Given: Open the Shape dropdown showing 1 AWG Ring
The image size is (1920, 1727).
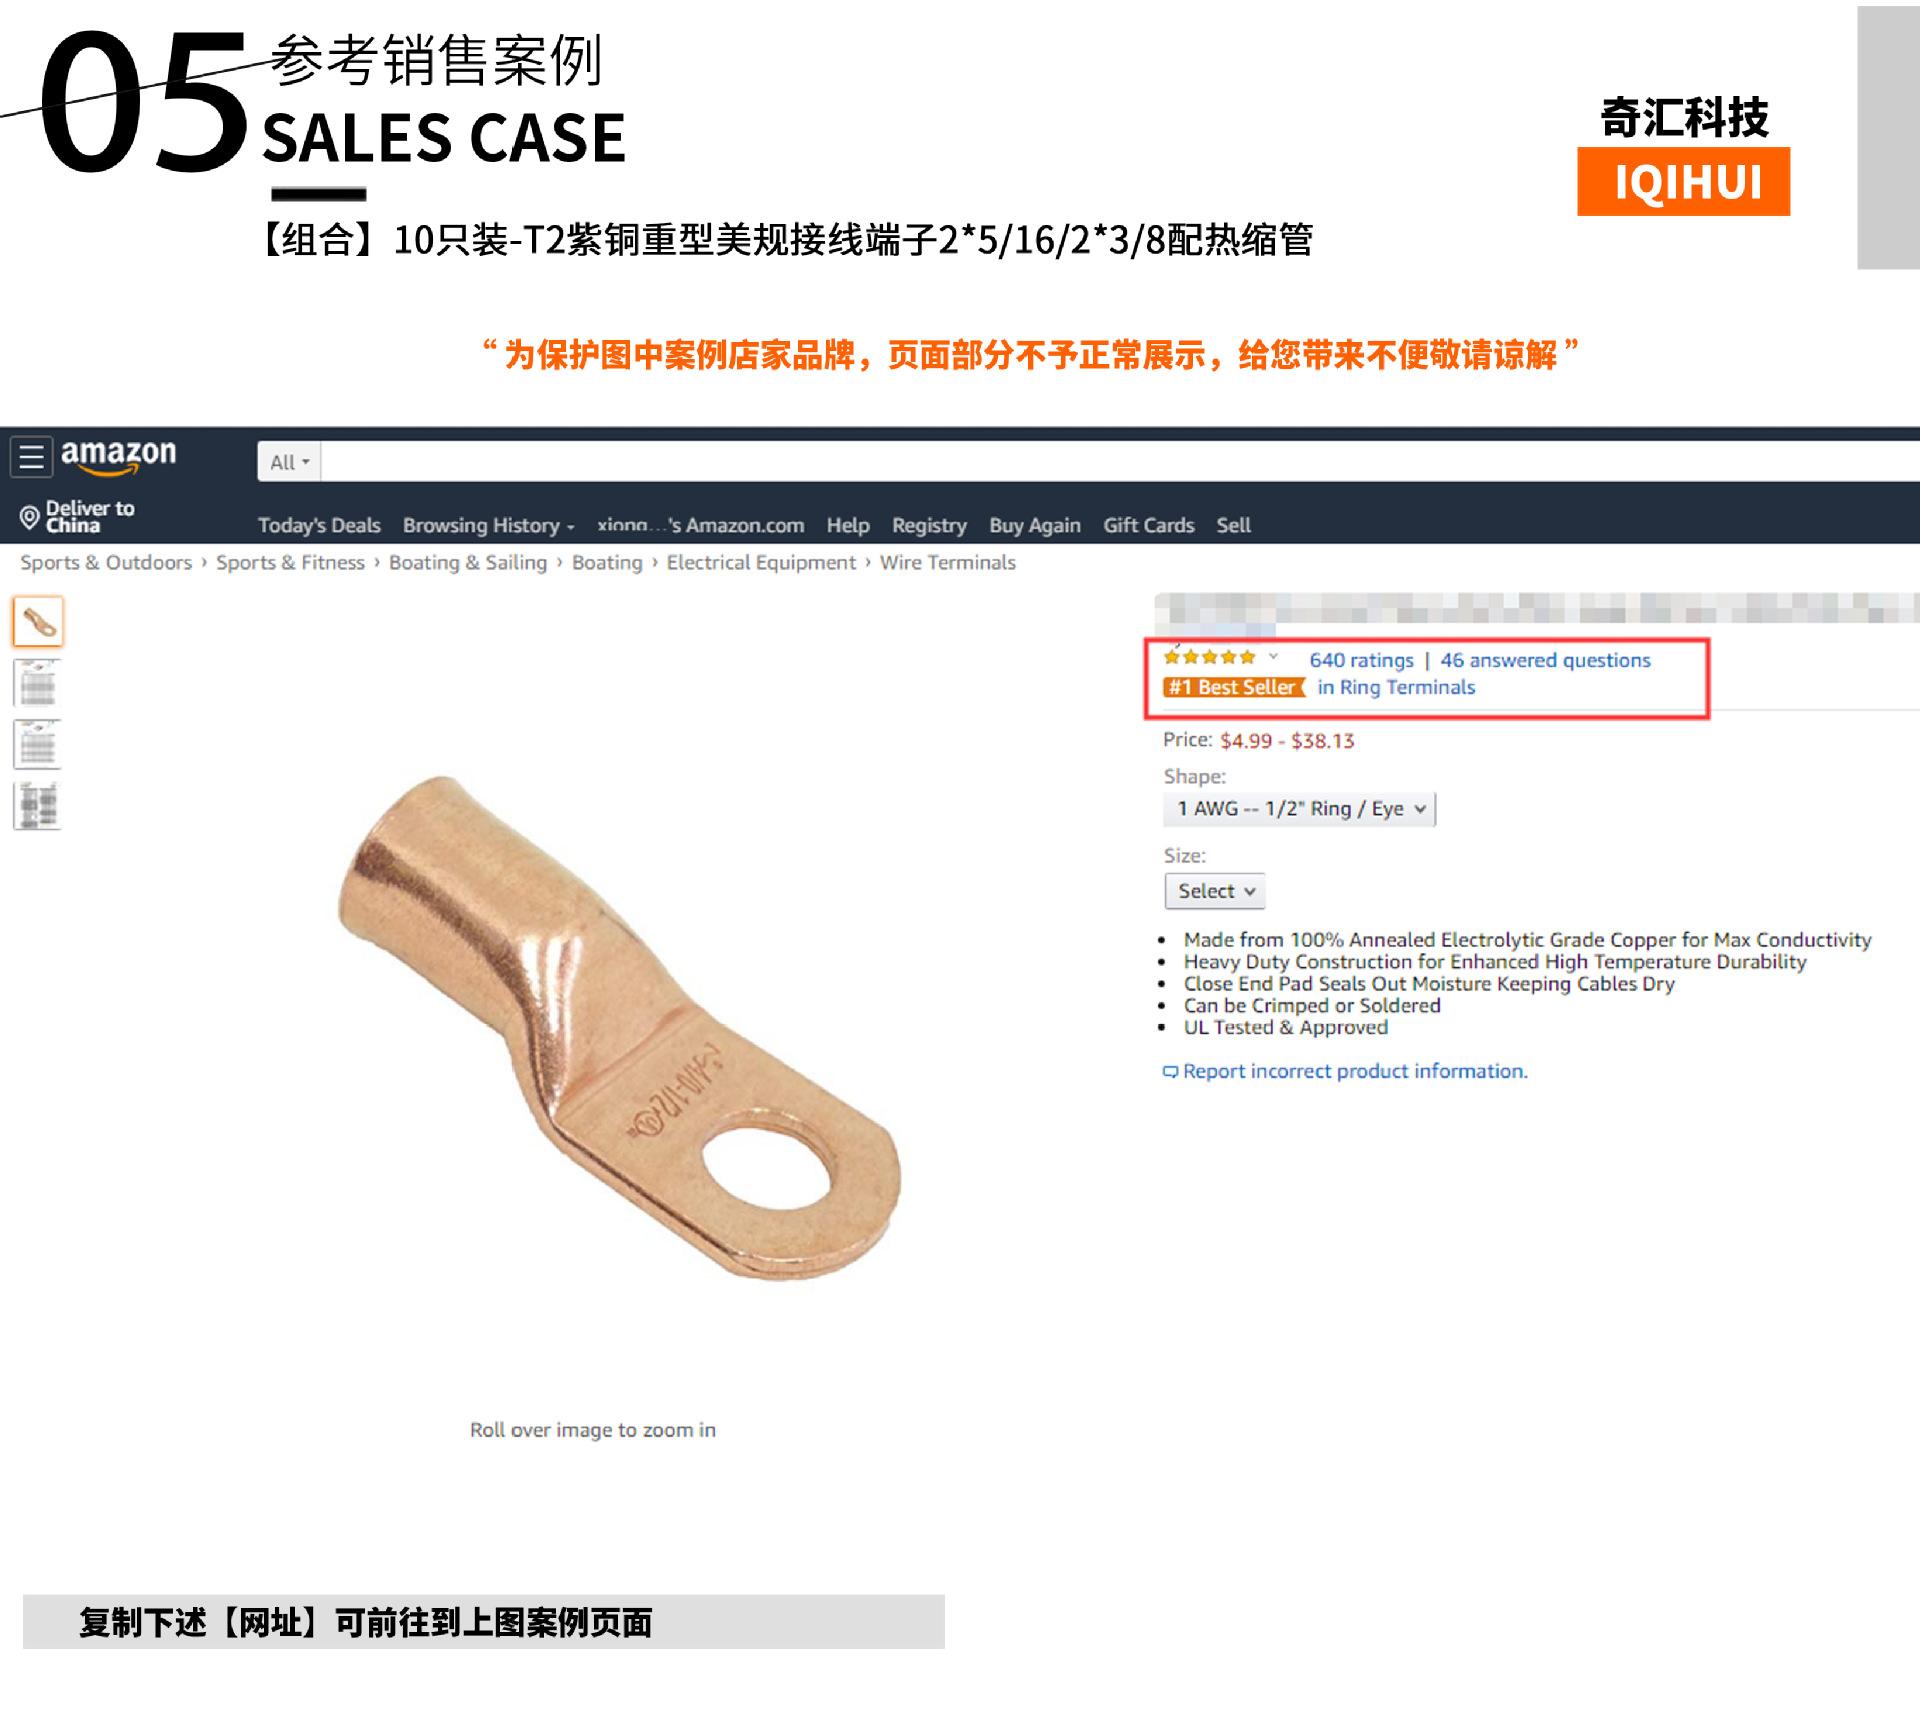Looking at the screenshot, I should pos(1299,809).
